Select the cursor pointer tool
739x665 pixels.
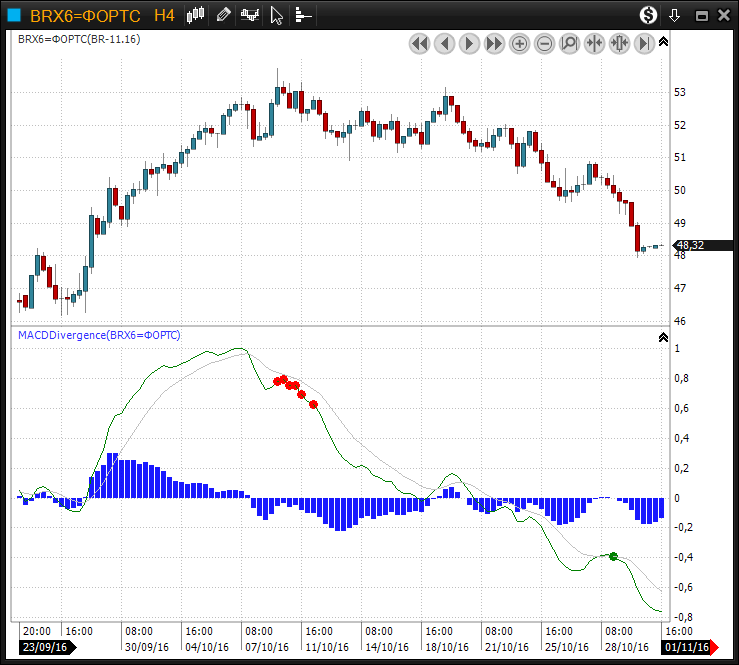click(x=277, y=15)
